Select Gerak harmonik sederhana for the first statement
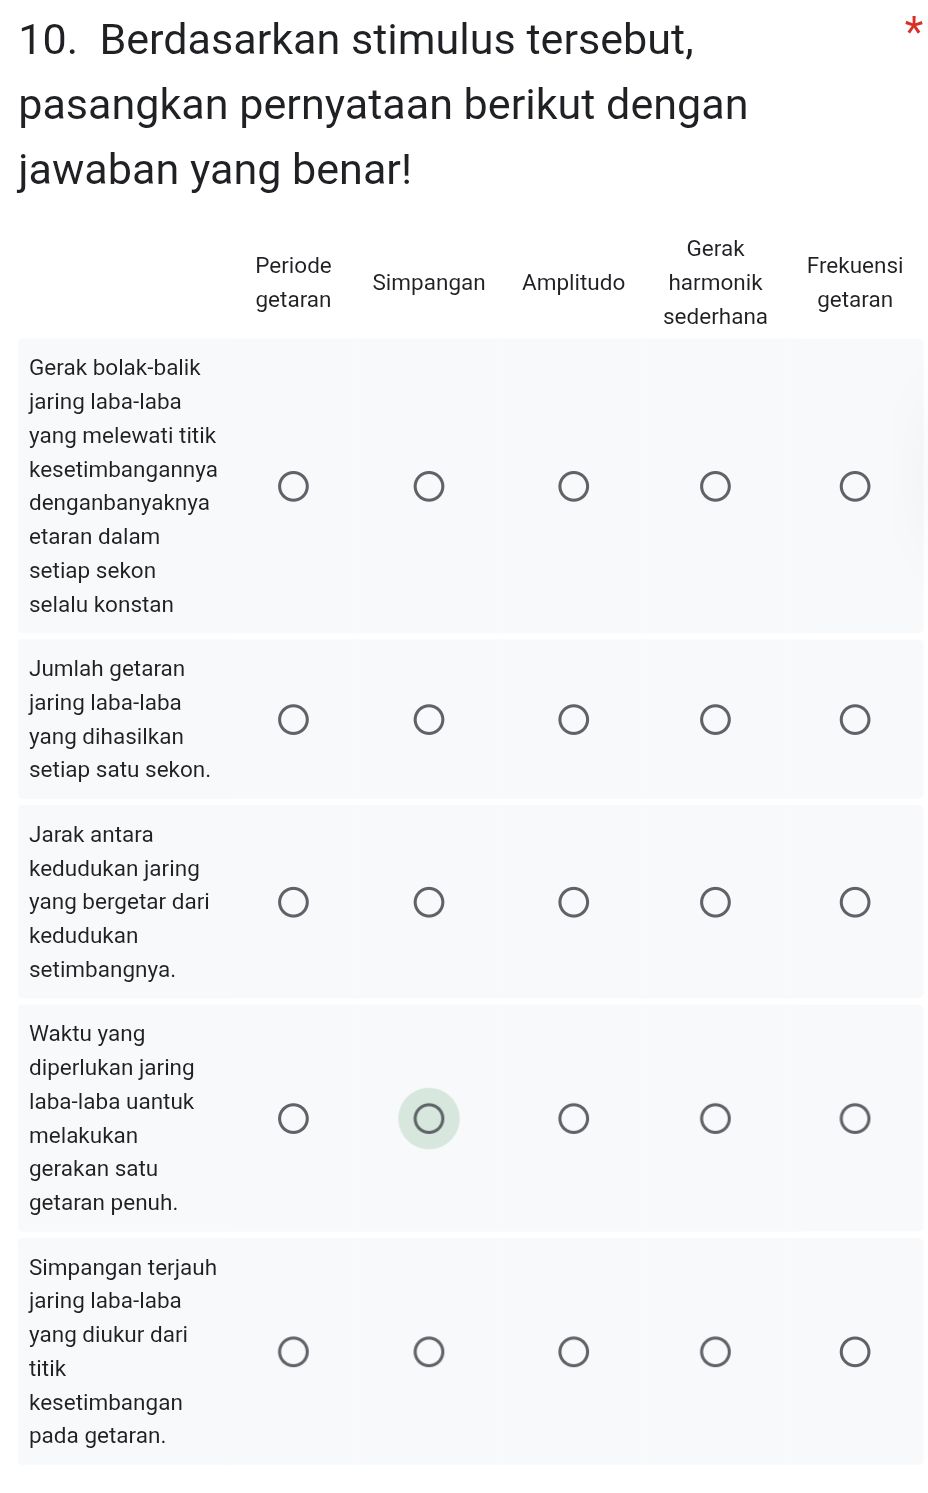The height and width of the screenshot is (1493, 928). [x=715, y=486]
